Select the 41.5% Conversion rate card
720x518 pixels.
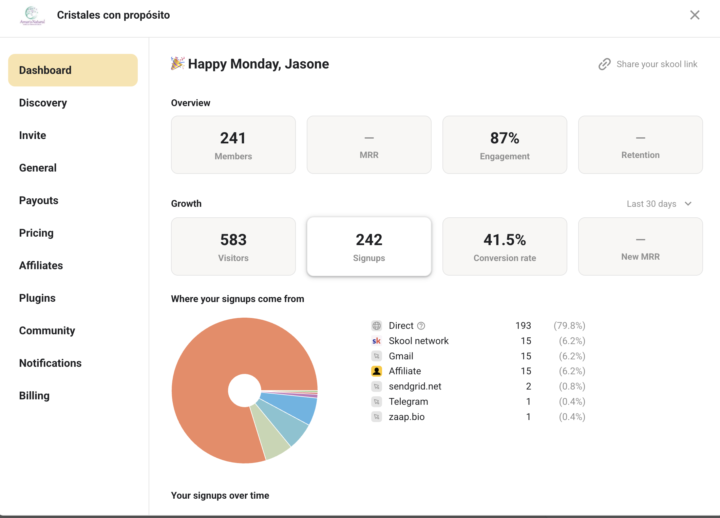click(x=505, y=247)
